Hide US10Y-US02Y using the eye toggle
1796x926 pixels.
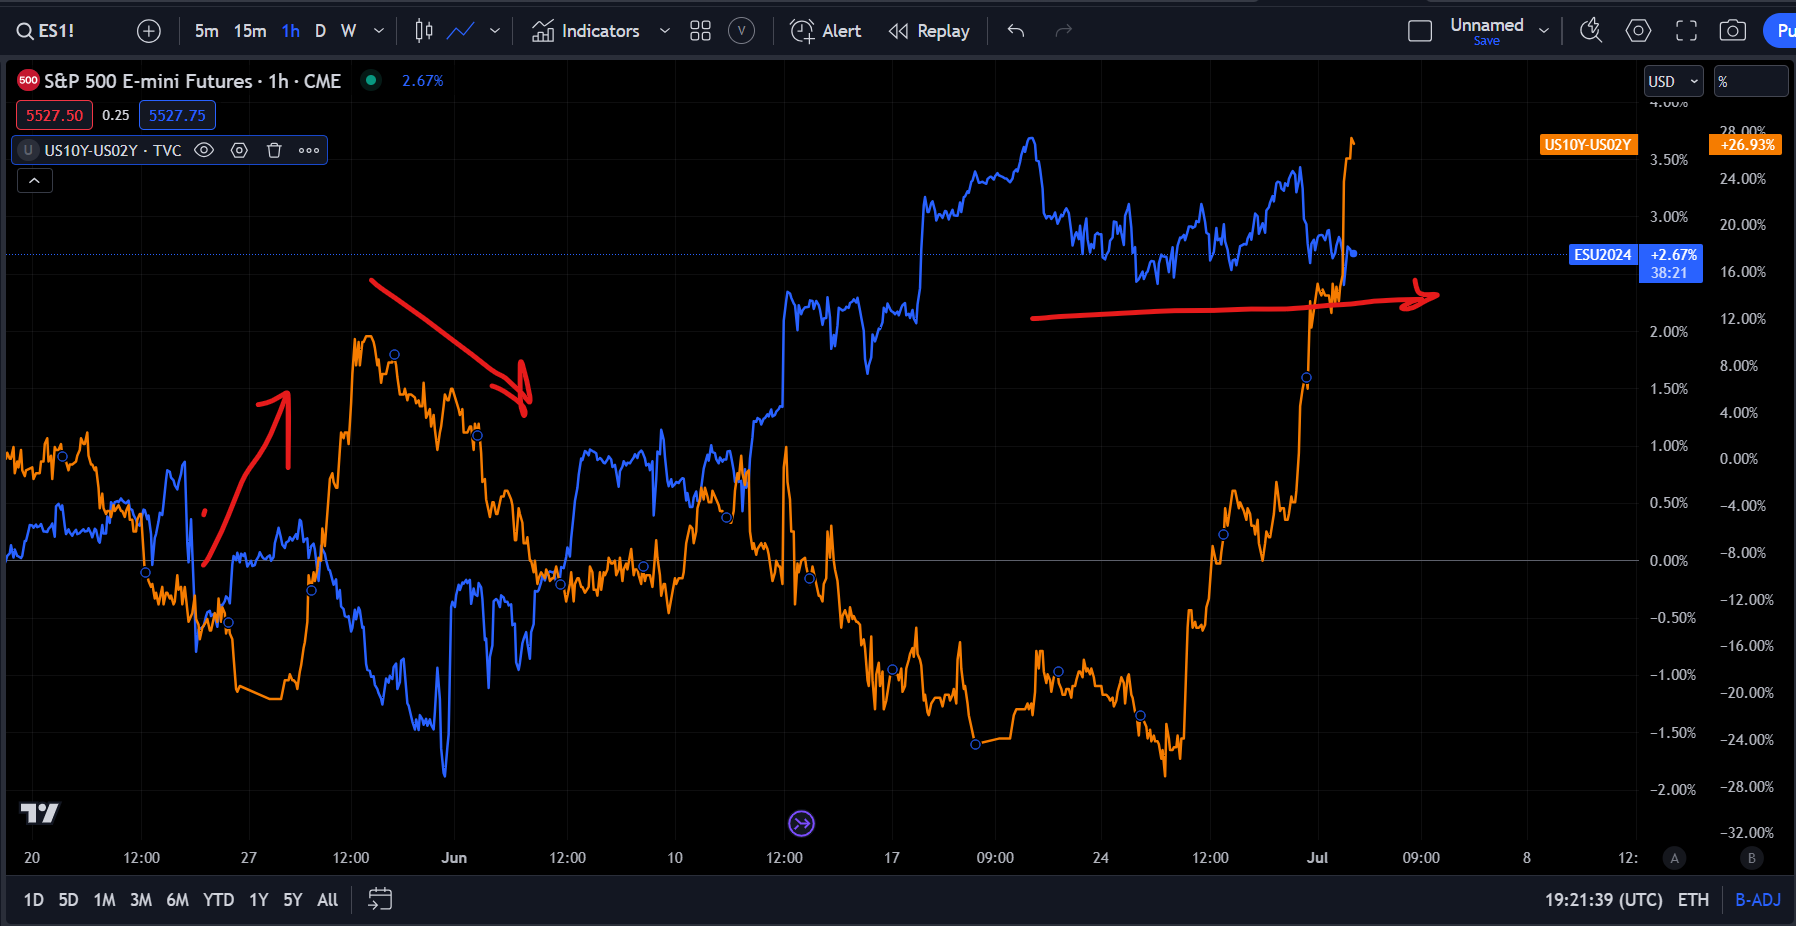coord(204,150)
